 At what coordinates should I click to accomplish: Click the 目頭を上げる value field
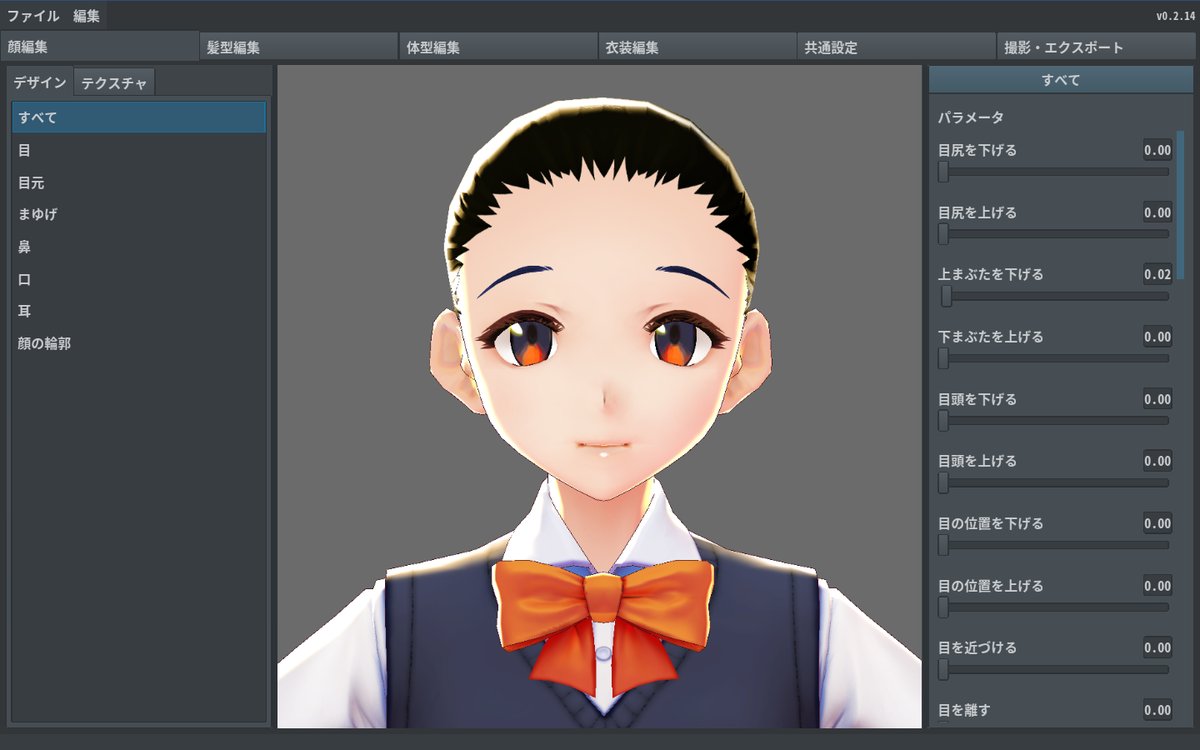click(1157, 461)
